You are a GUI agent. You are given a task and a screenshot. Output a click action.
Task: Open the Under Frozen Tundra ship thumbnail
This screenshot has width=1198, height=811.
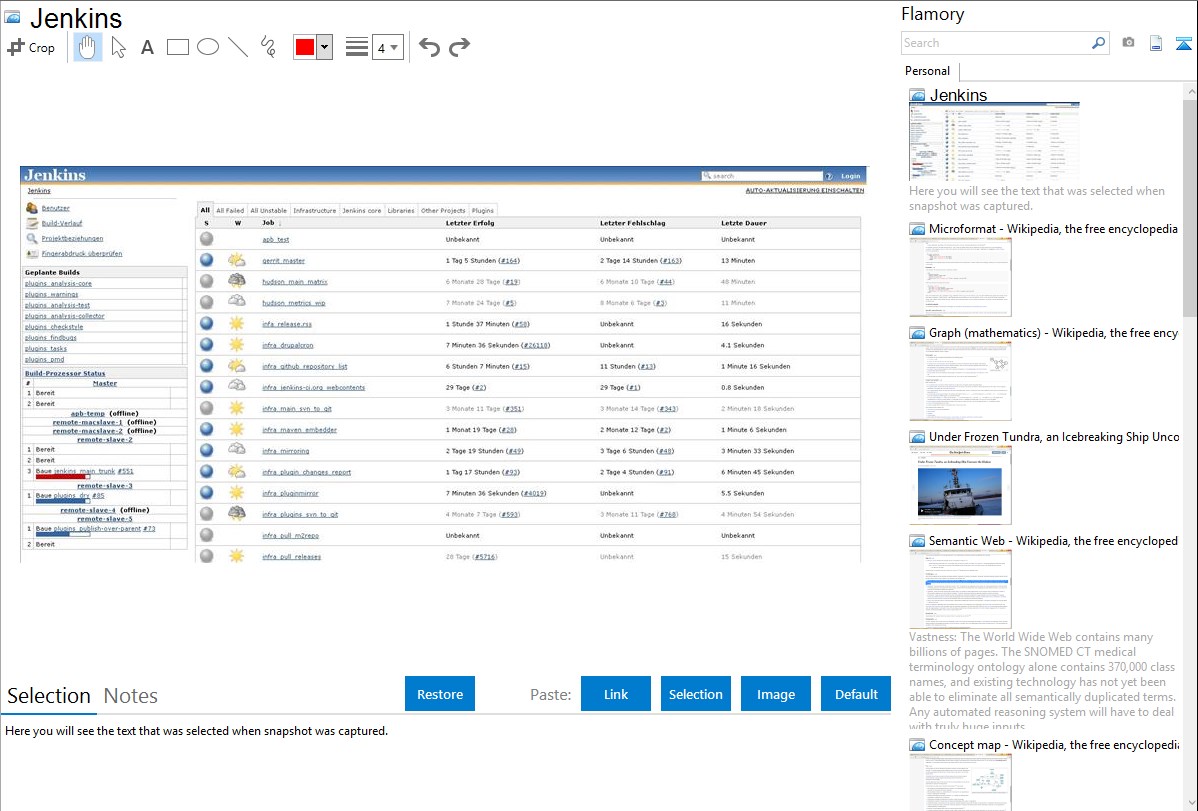point(960,485)
